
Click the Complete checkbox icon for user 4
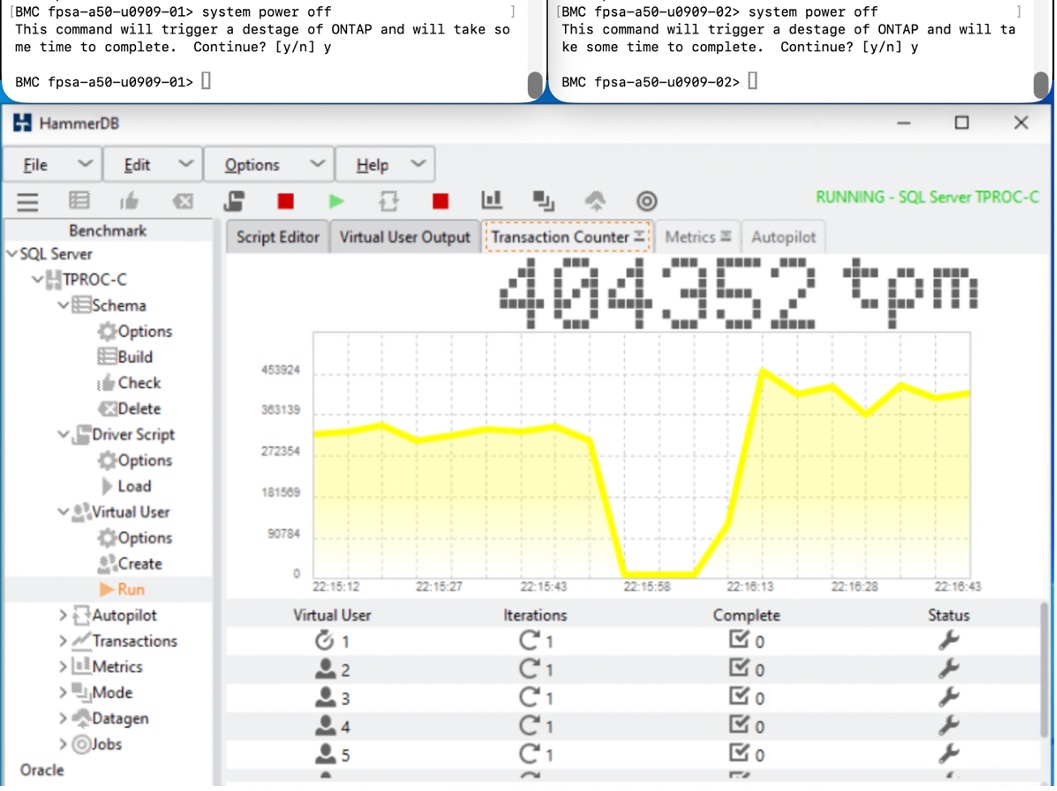[739, 724]
